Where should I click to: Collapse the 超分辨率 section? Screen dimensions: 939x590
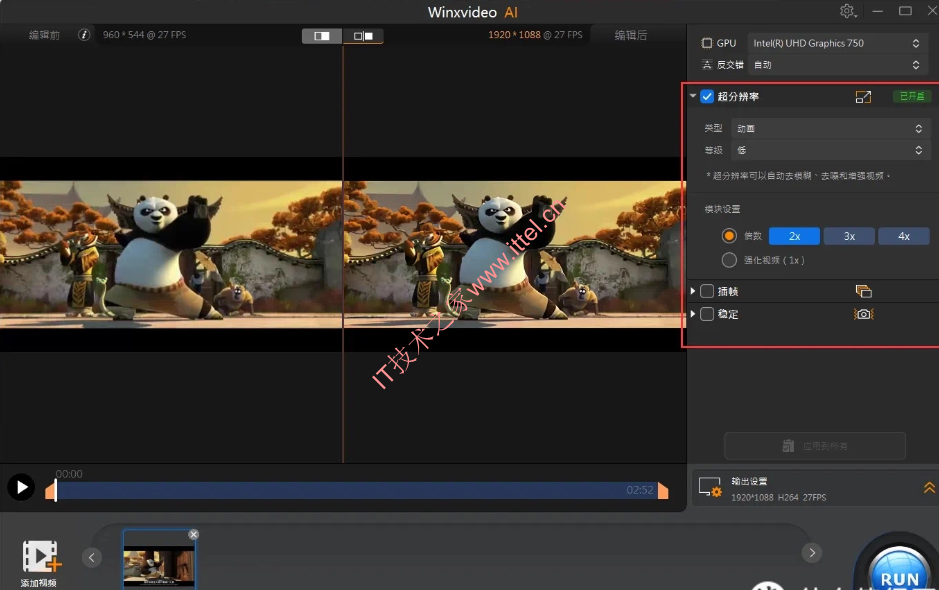693,96
